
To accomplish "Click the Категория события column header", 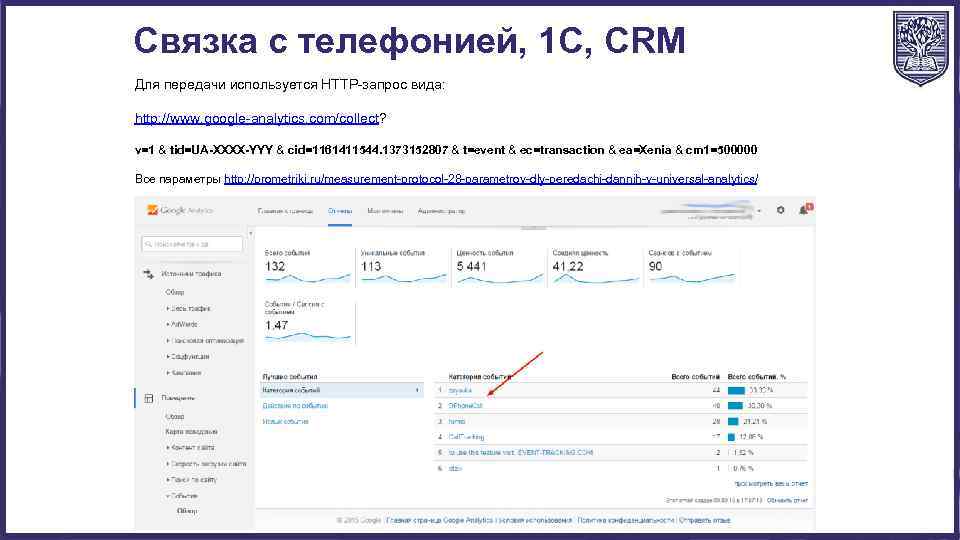I will [x=479, y=377].
